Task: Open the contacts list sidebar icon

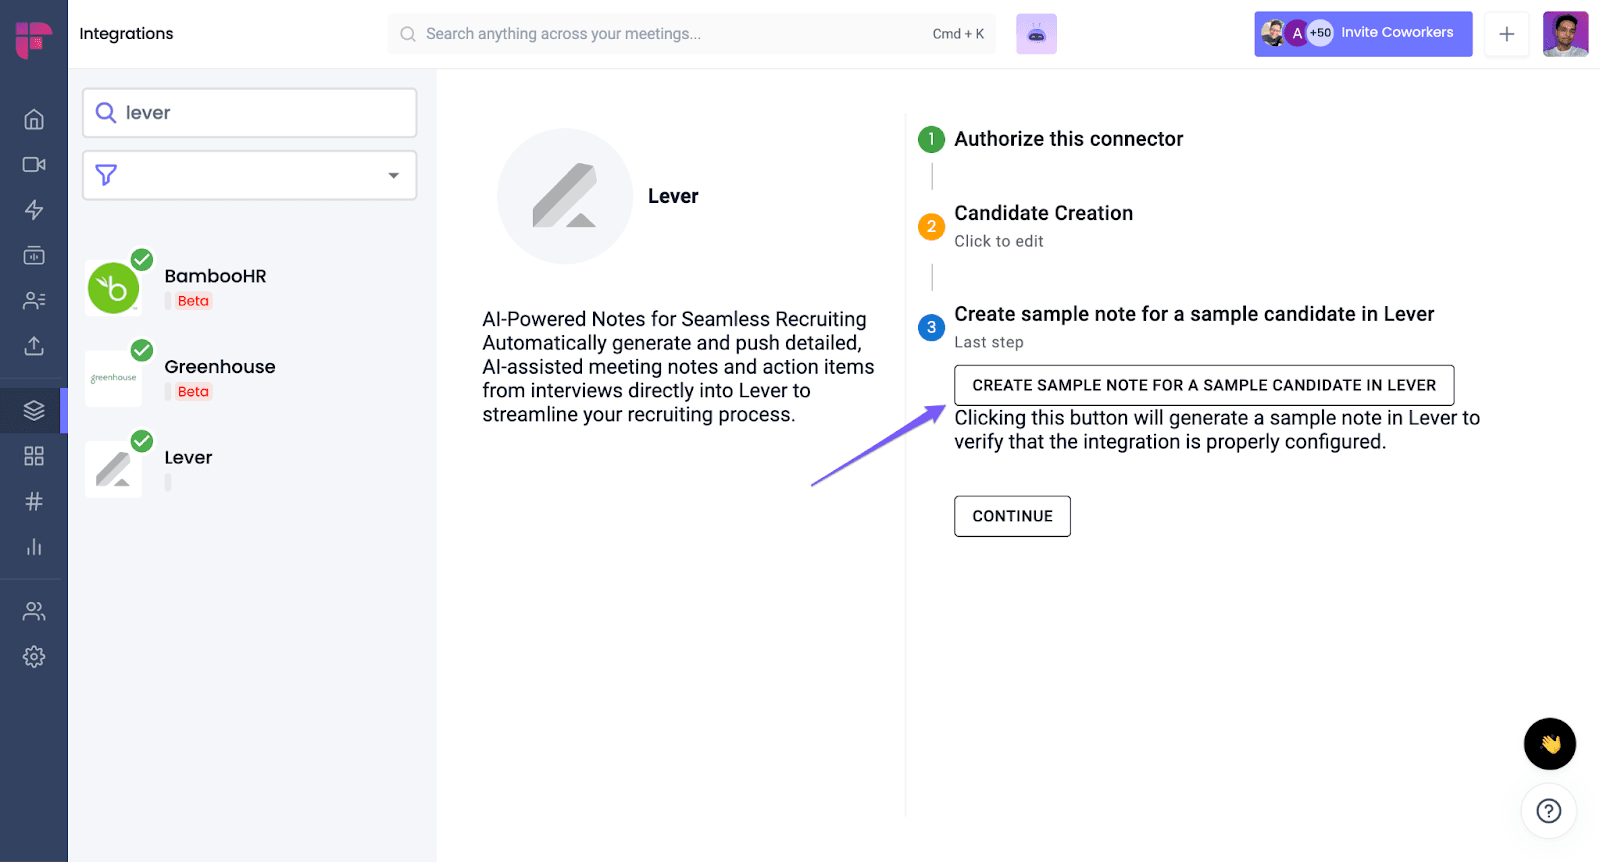Action: tap(34, 300)
